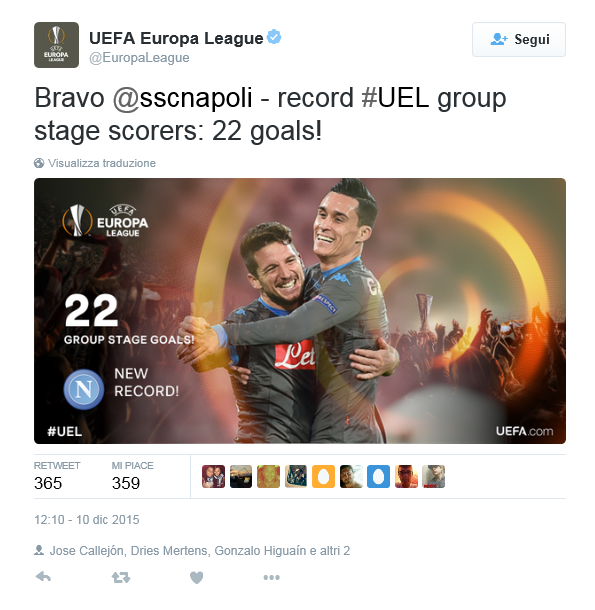Click the @EuropaLeague handle
The width and height of the screenshot is (595, 610).
[139, 58]
